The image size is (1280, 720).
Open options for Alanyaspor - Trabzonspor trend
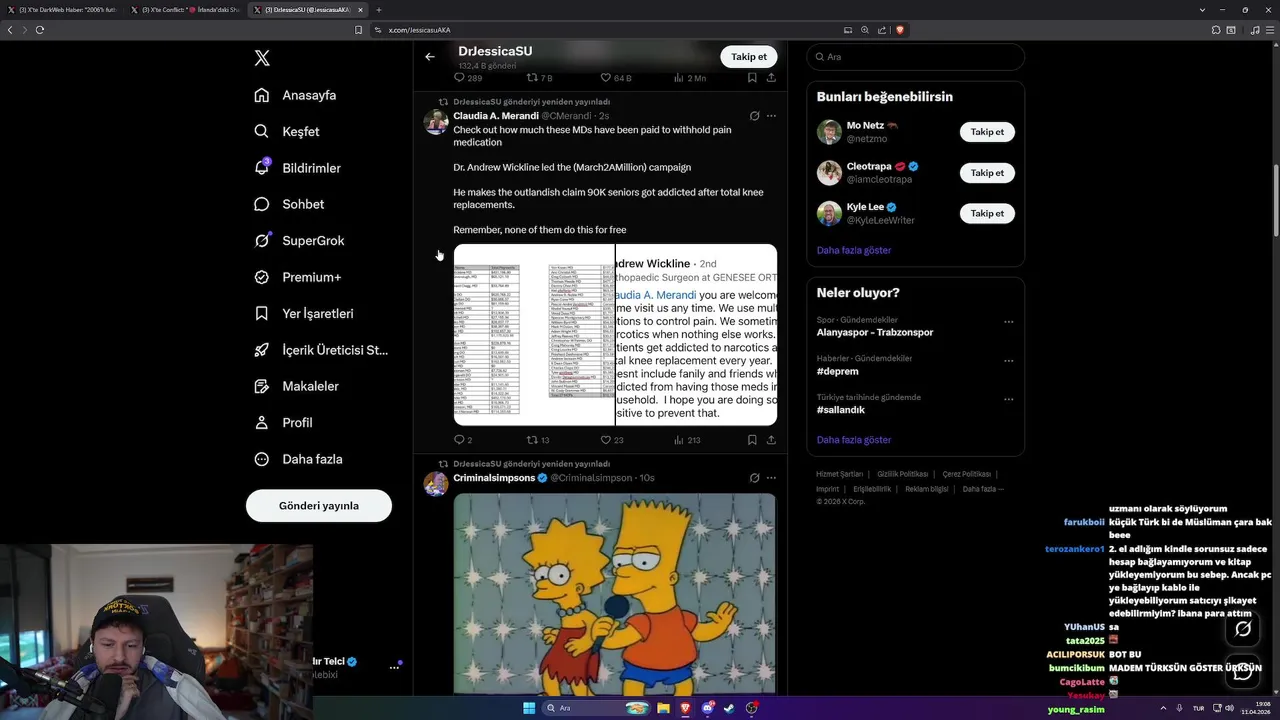pyautogui.click(x=1008, y=322)
